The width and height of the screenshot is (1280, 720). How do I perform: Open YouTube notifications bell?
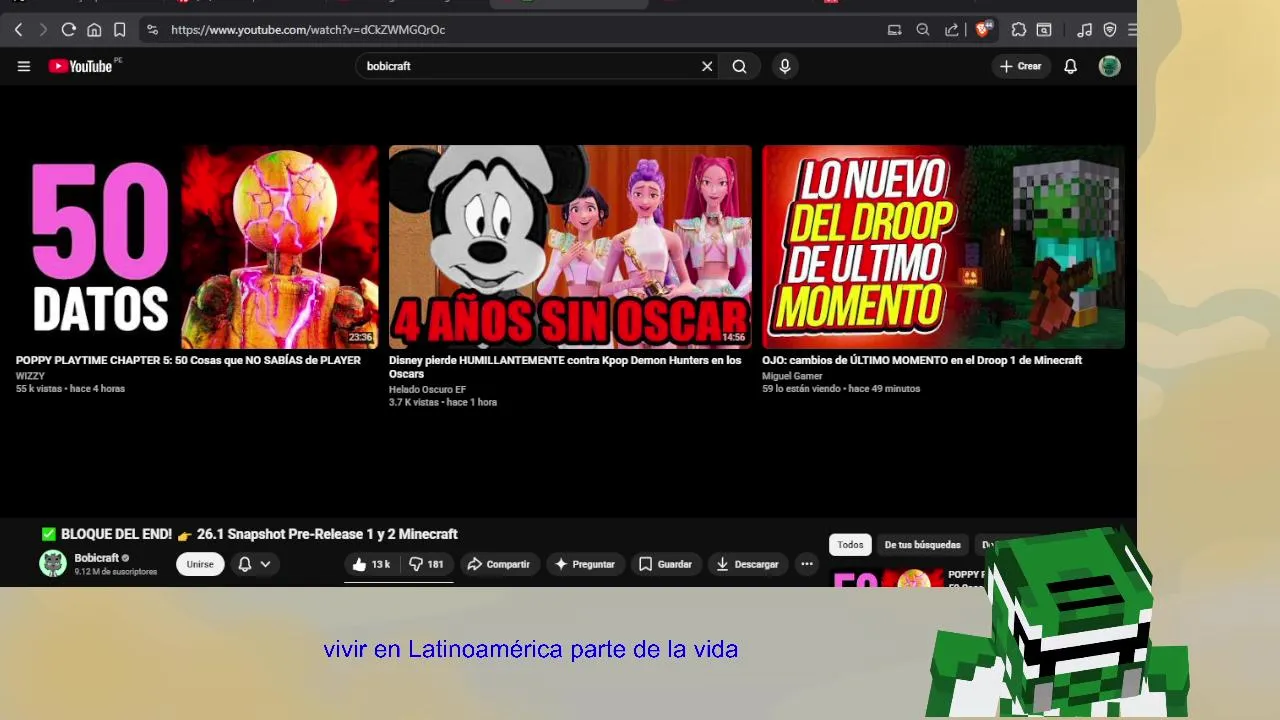tap(1070, 66)
